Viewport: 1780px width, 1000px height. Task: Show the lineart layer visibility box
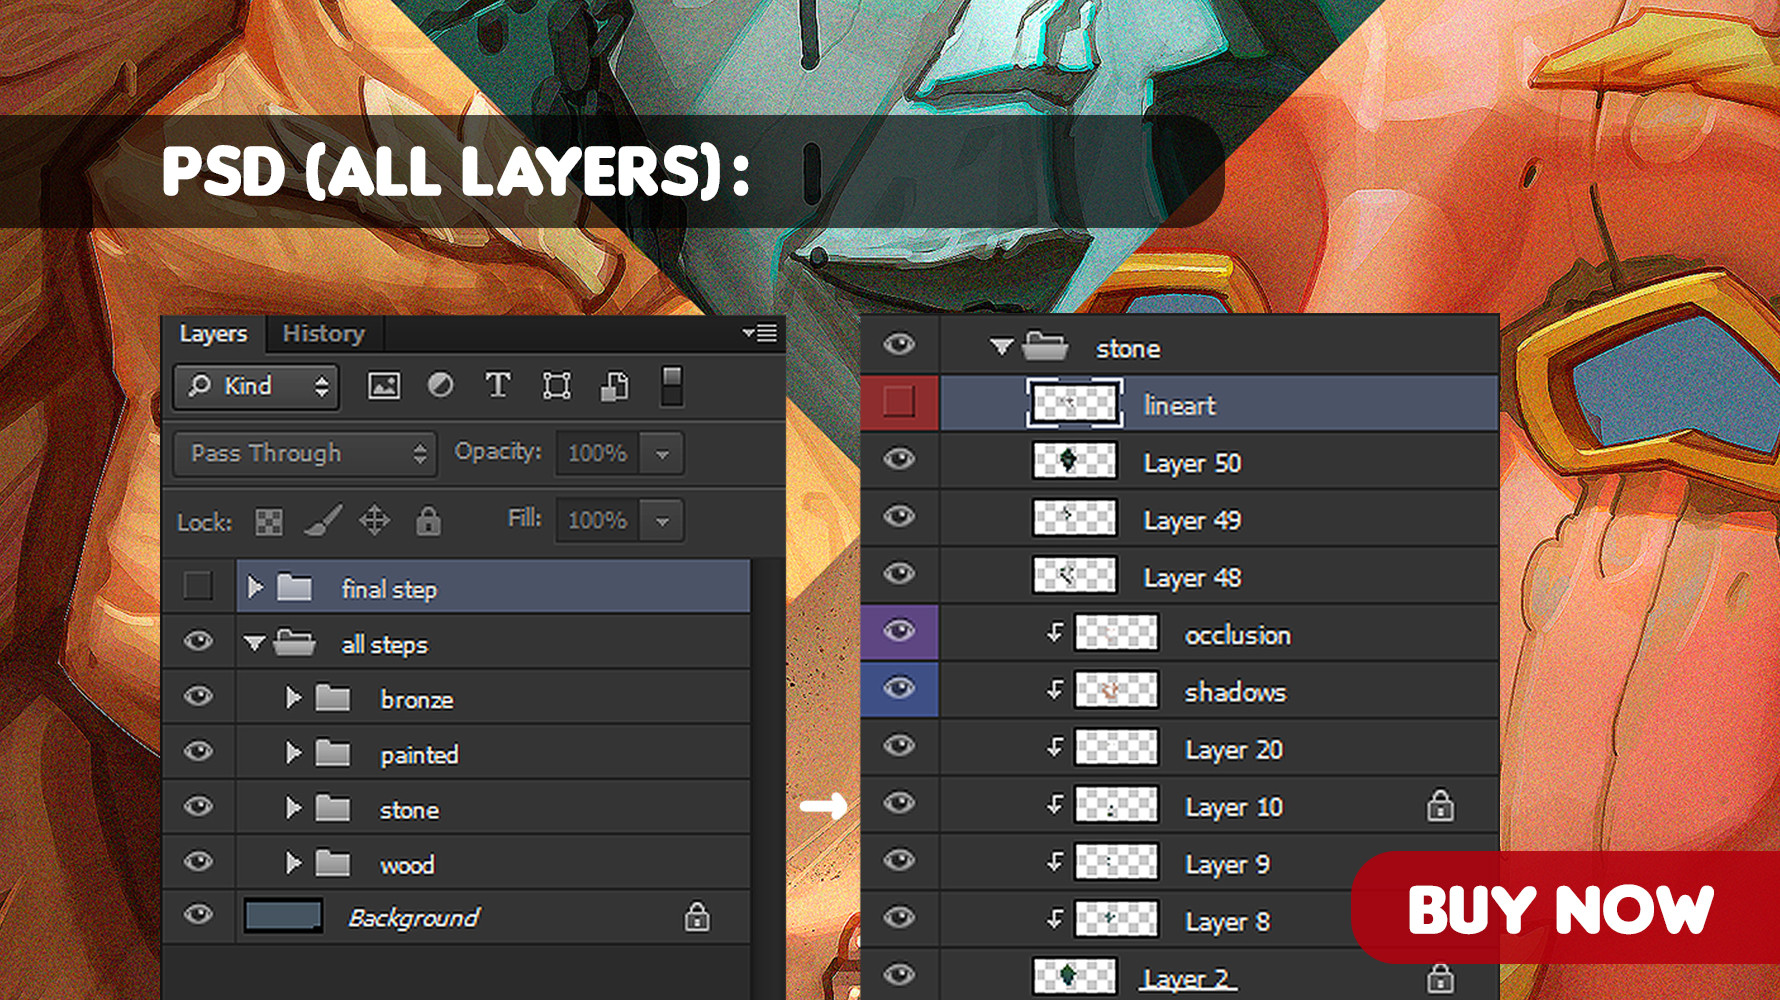coord(899,402)
